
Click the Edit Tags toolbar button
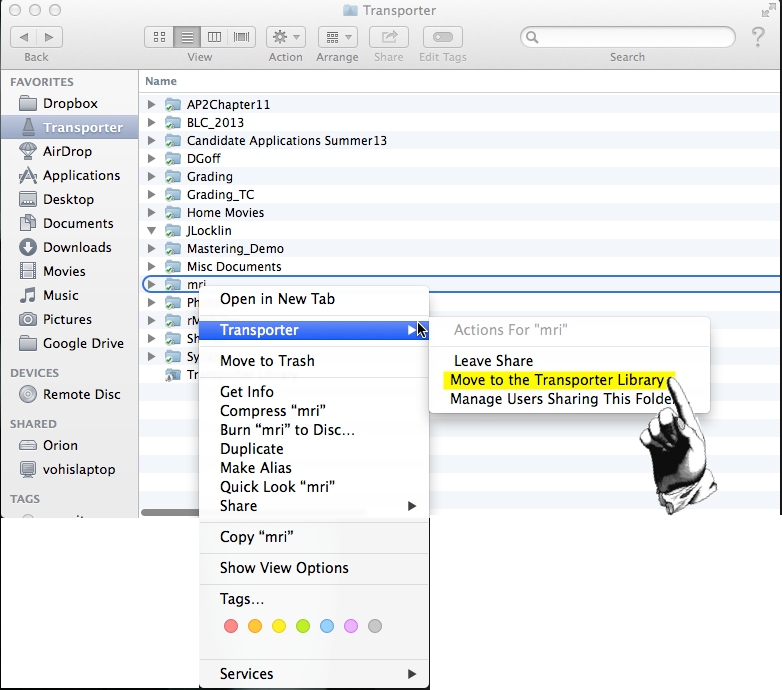pyautogui.click(x=443, y=37)
